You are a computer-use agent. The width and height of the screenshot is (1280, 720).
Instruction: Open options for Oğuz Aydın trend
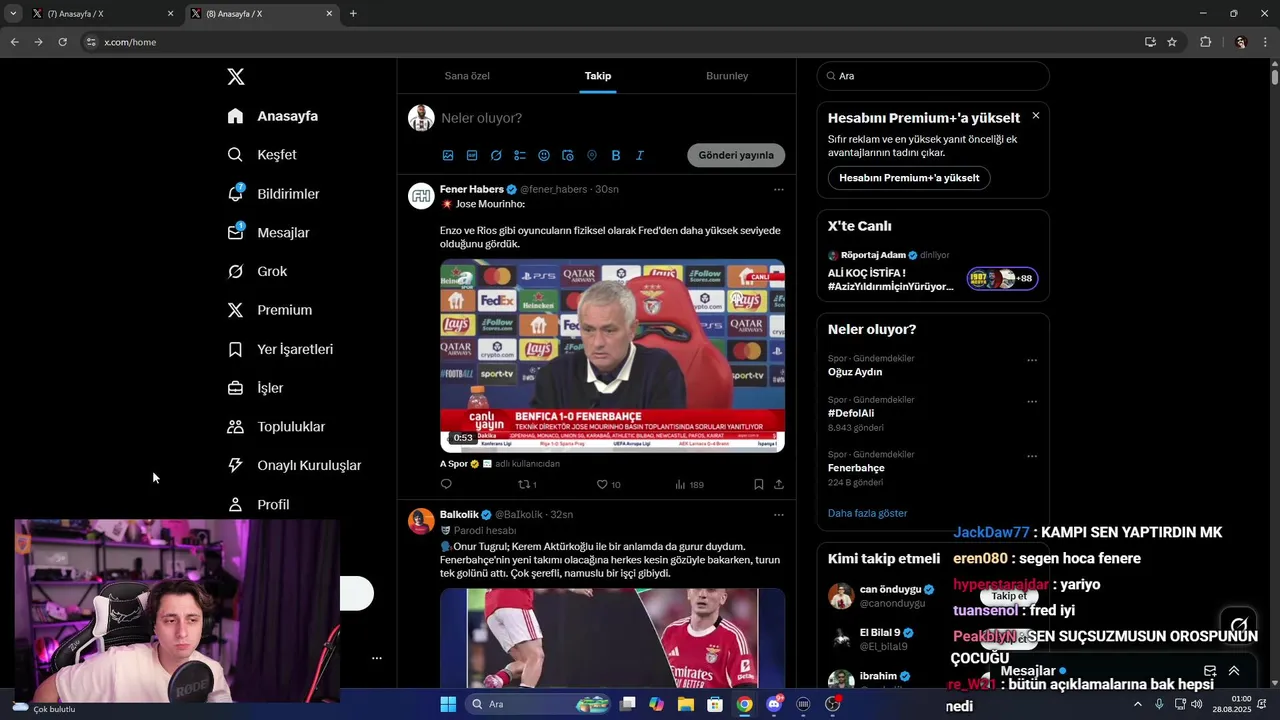click(x=1032, y=360)
